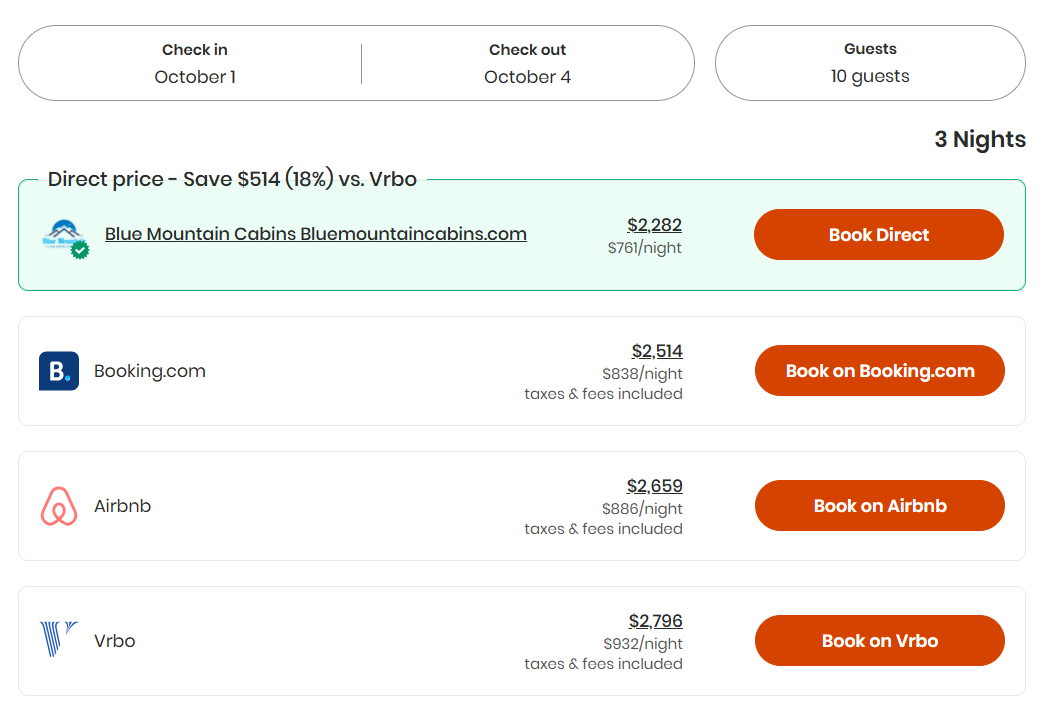
Task: Open the $2,282 direct price link
Action: 654,225
